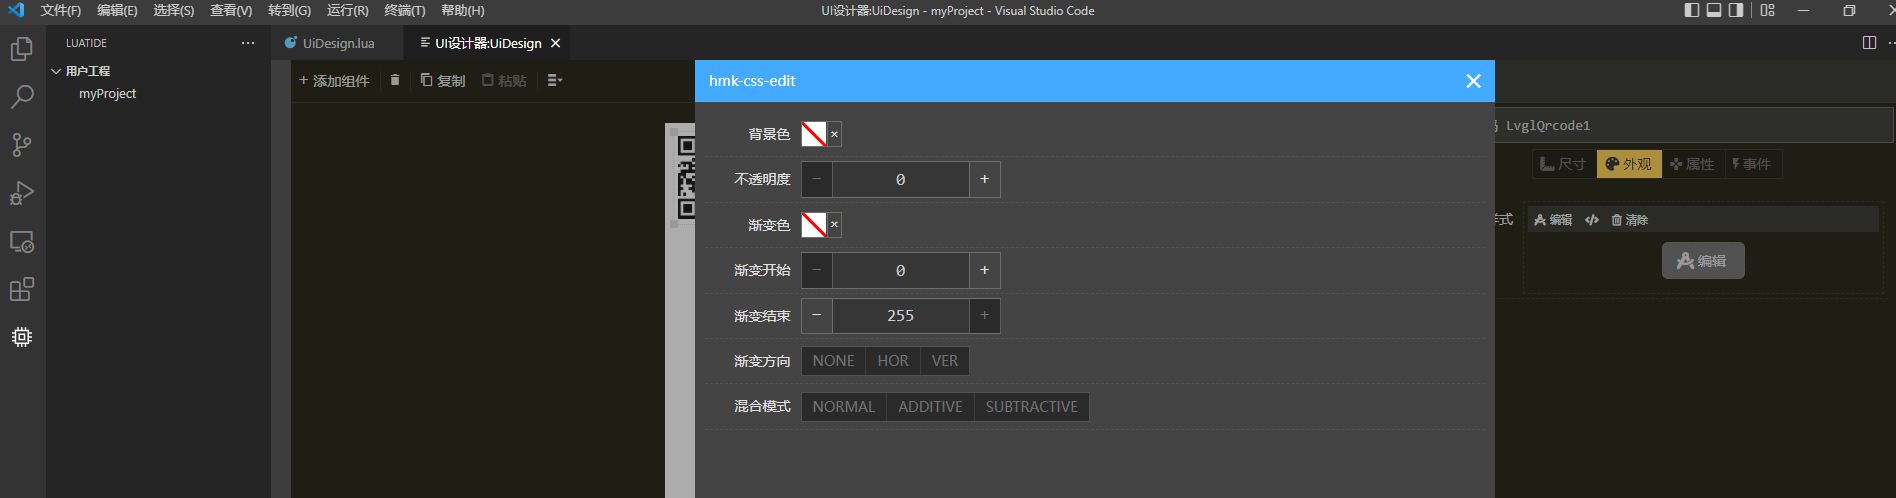Open the 背景色 color swatch
The height and width of the screenshot is (498, 1896).
point(814,134)
